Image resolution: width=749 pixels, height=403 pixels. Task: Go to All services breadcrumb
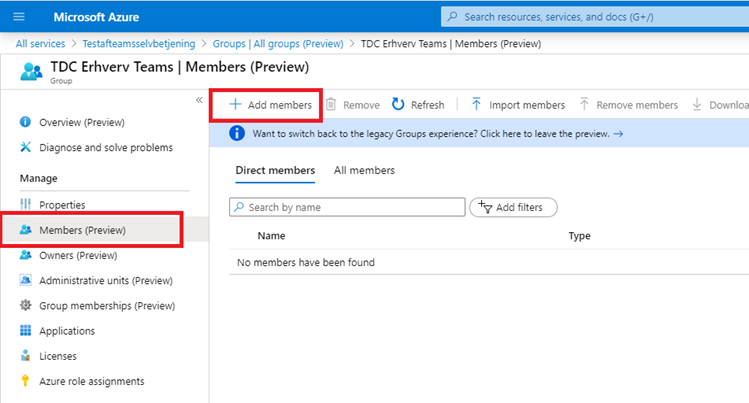click(x=40, y=43)
